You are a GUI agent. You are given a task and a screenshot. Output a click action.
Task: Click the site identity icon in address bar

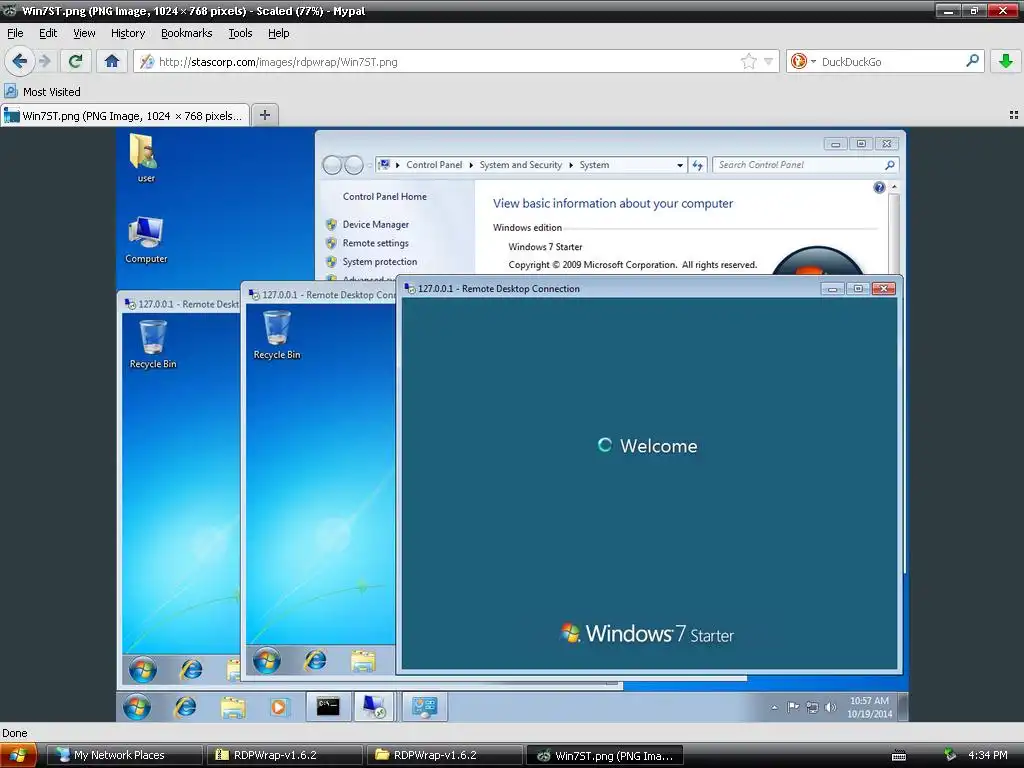point(147,62)
